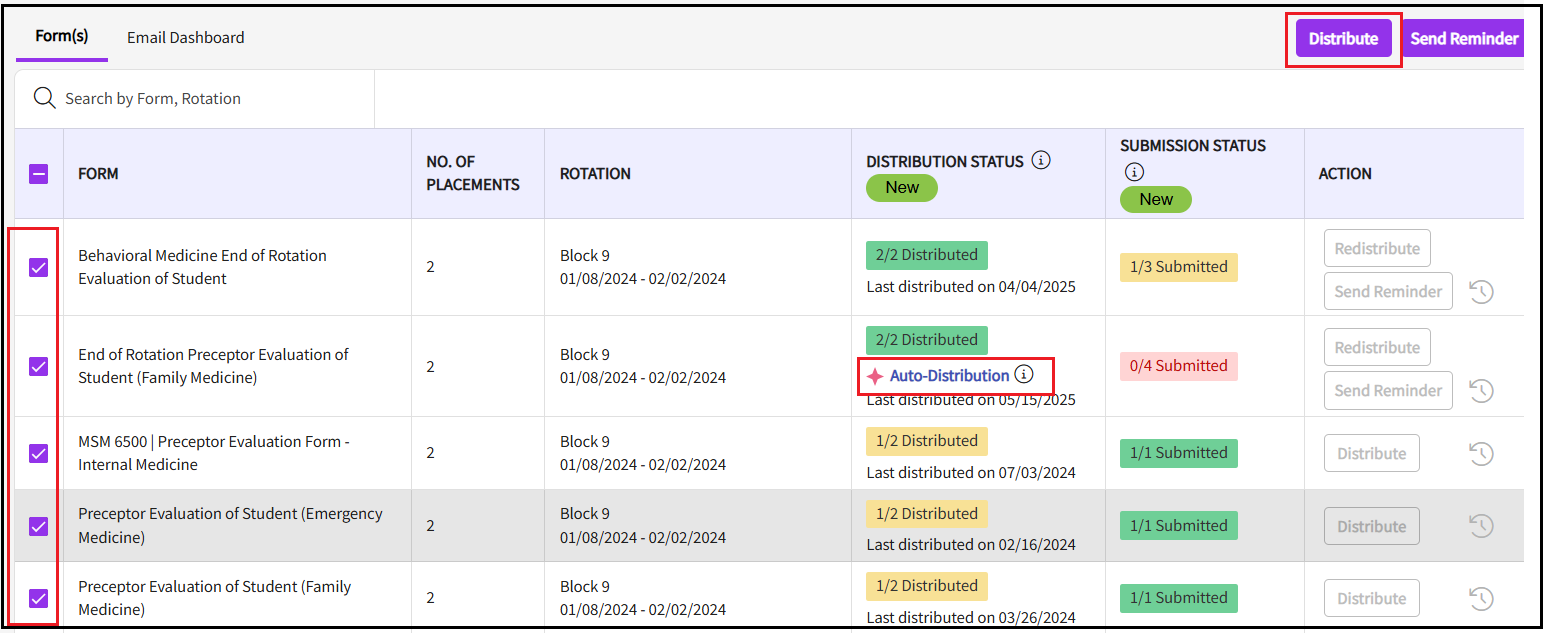Focus the Search by Form, Rotation field

click(210, 98)
